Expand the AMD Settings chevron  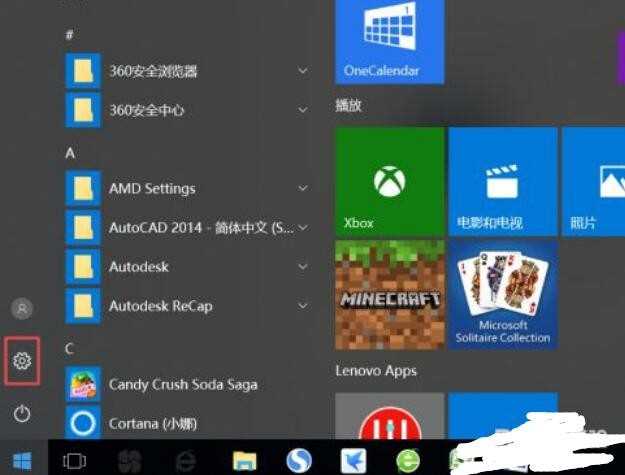303,188
